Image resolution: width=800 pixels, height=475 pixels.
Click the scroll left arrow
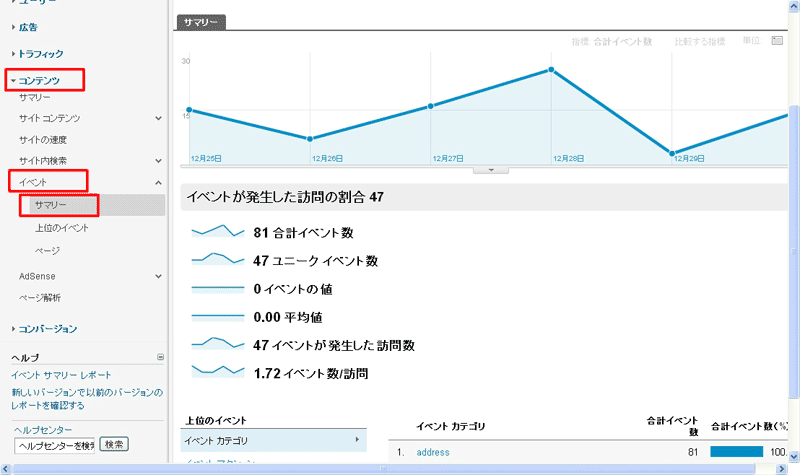point(6,469)
